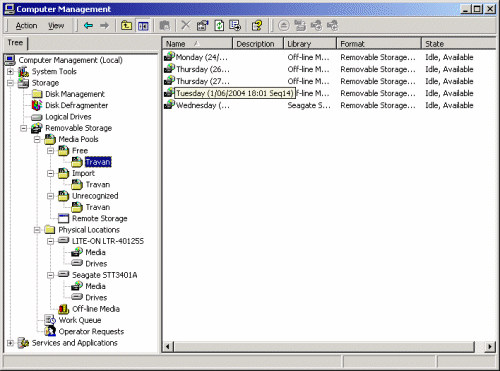Image resolution: width=500 pixels, height=371 pixels.
Task: Click the Remote Storage window icon
Action: [x=63, y=218]
